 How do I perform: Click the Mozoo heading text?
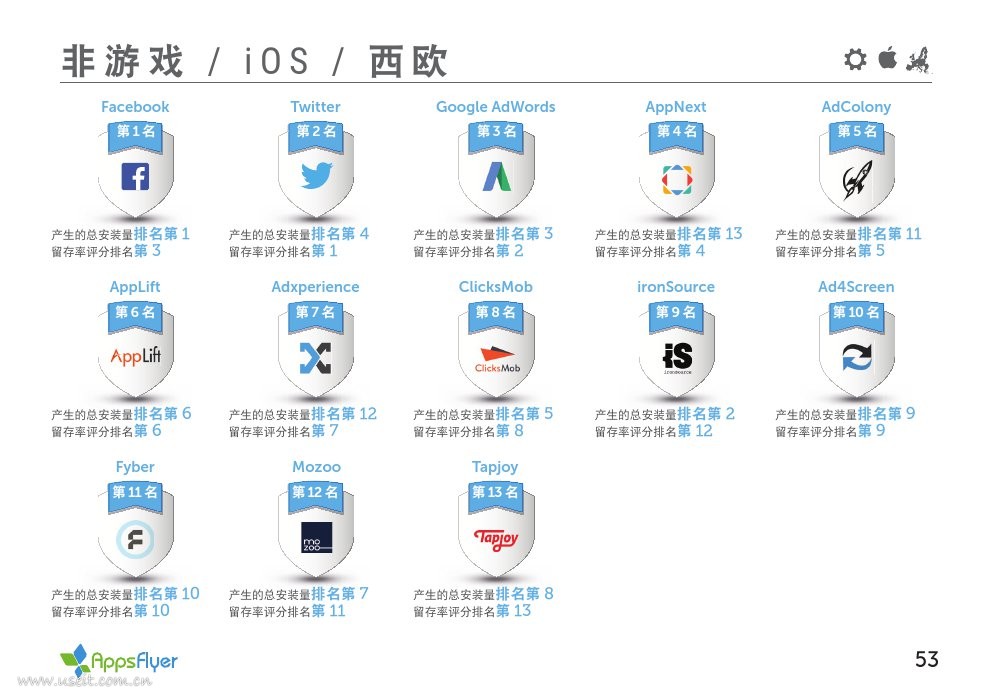[316, 467]
